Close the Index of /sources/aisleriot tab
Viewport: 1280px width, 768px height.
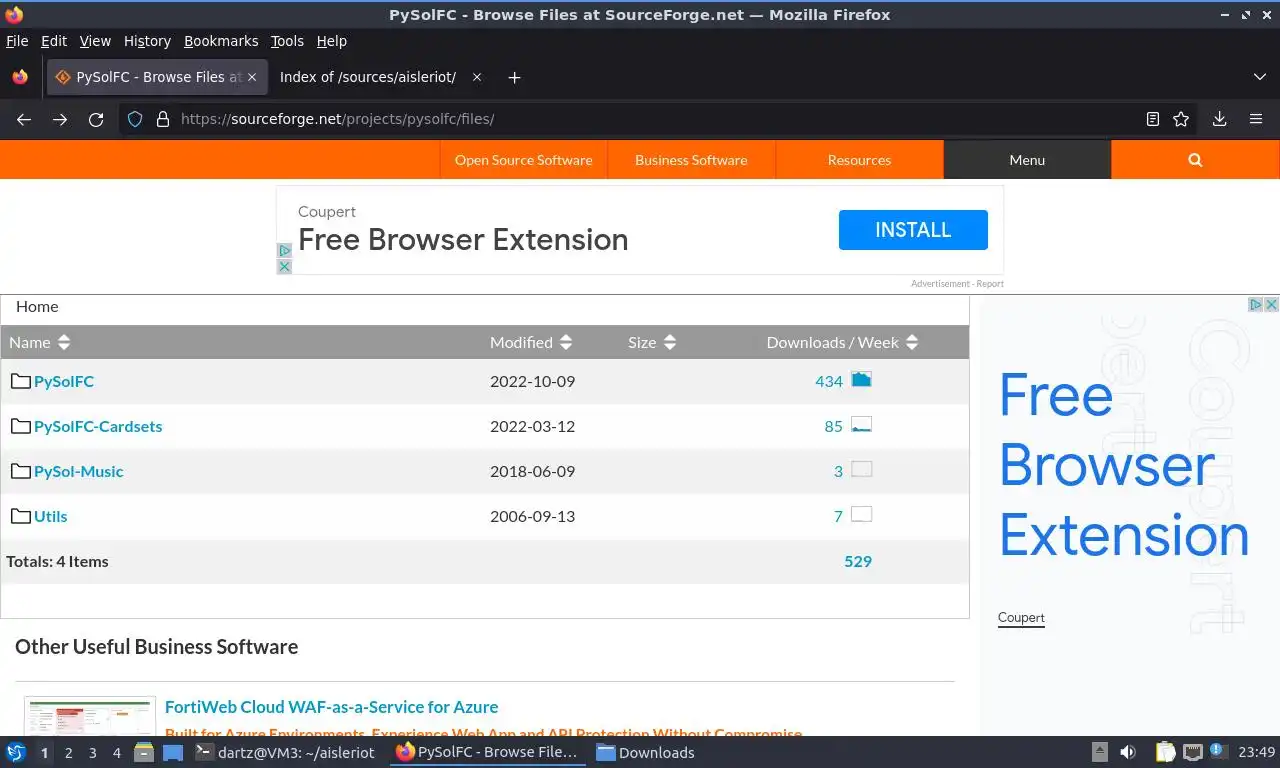coord(477,77)
